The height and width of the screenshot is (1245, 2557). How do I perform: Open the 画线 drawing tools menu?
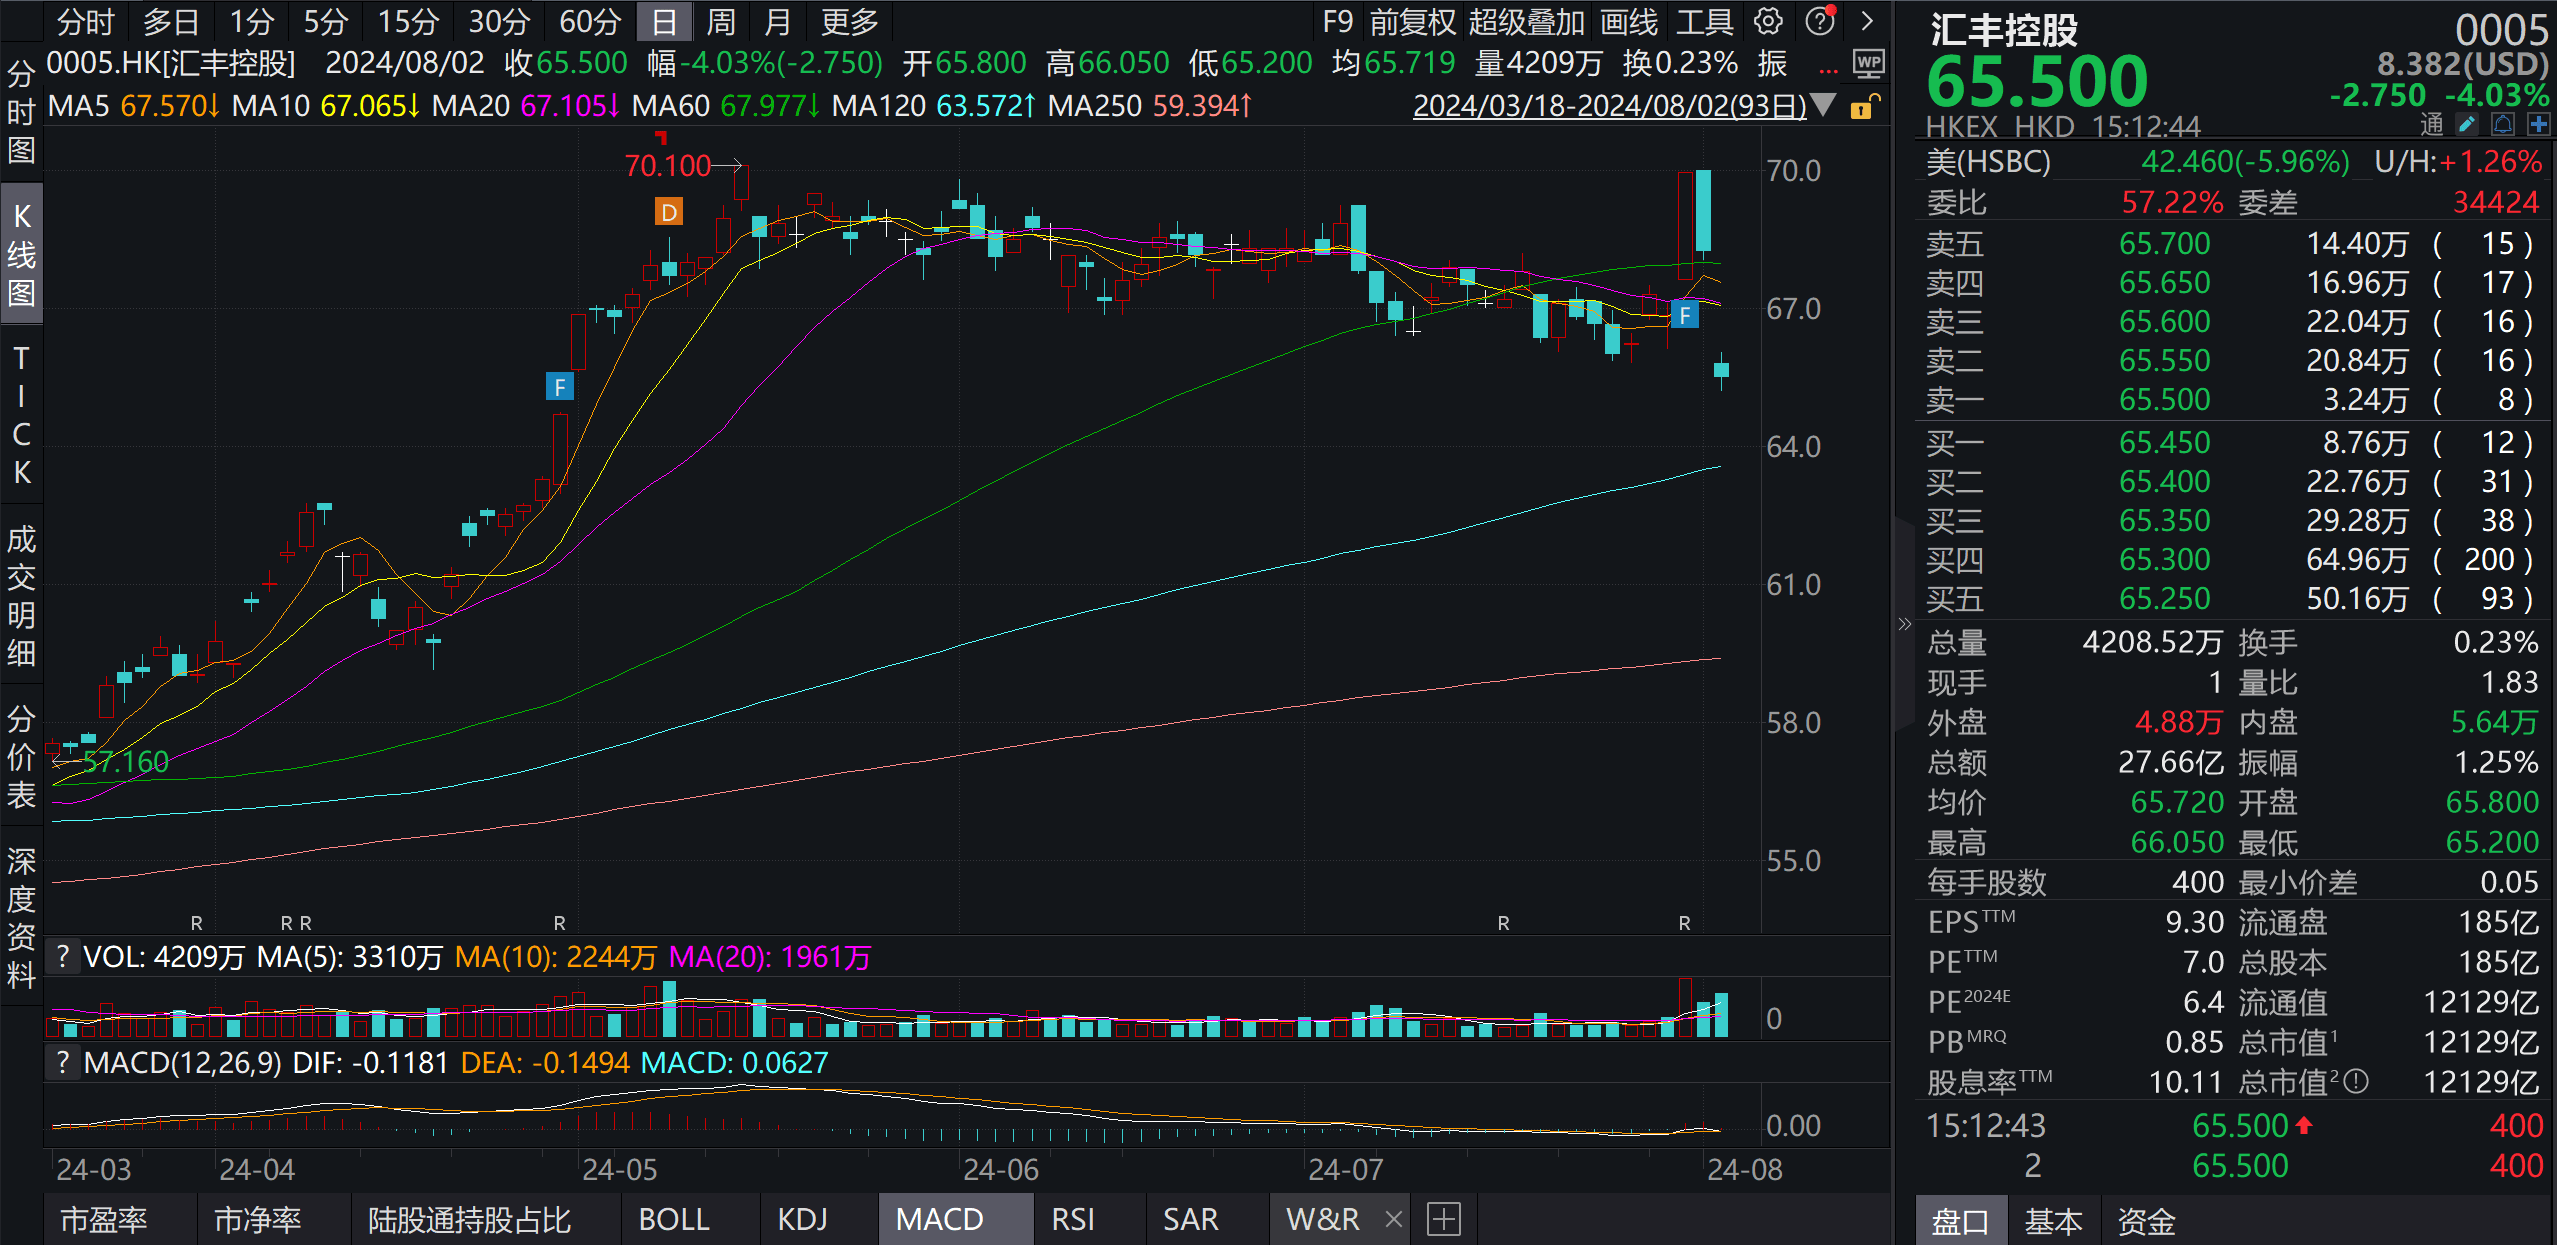pos(1629,21)
